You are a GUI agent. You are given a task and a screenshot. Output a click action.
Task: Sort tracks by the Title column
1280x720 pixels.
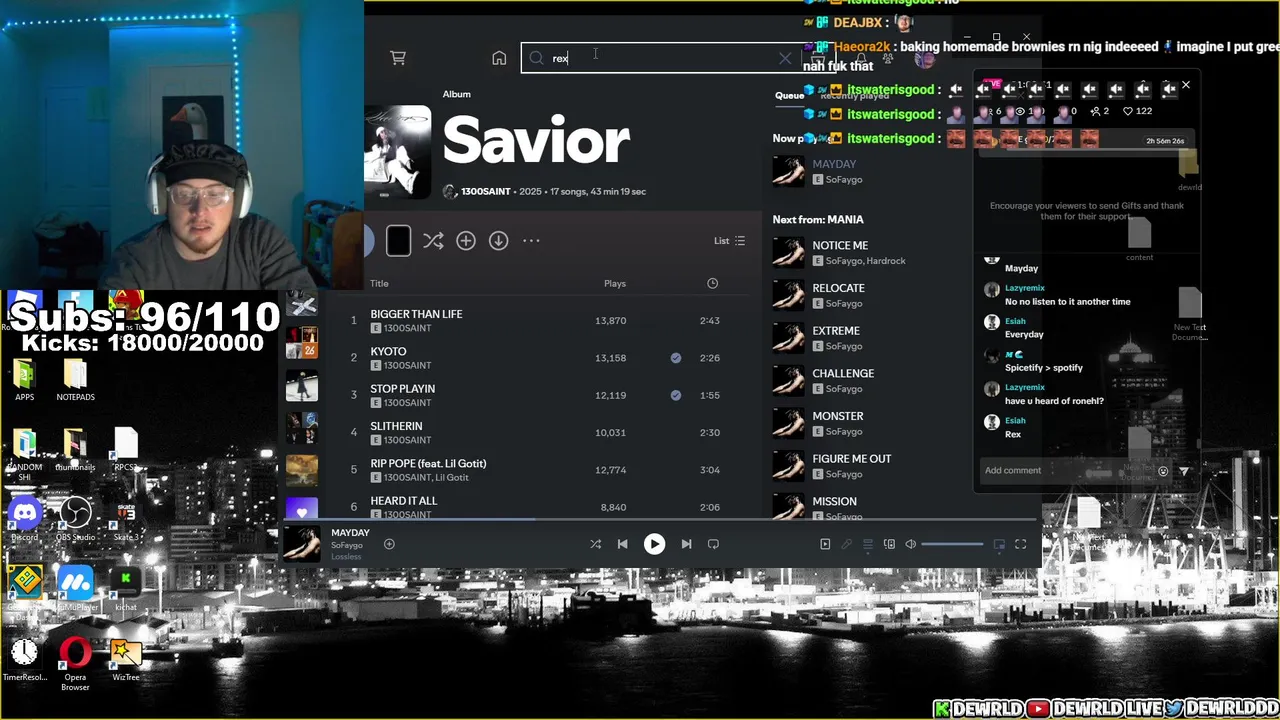pos(379,283)
